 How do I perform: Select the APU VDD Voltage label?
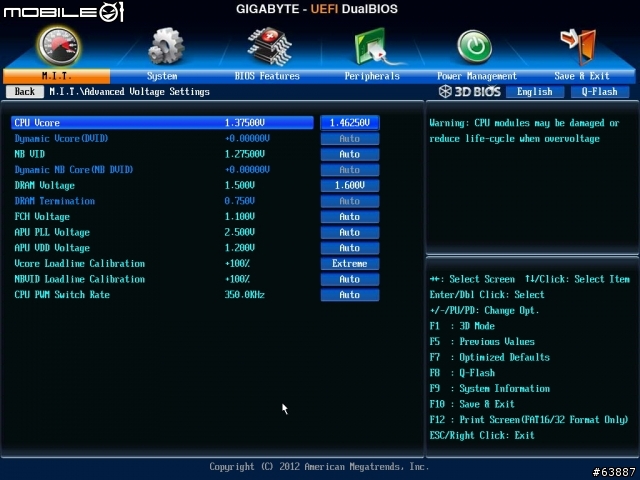click(52, 248)
